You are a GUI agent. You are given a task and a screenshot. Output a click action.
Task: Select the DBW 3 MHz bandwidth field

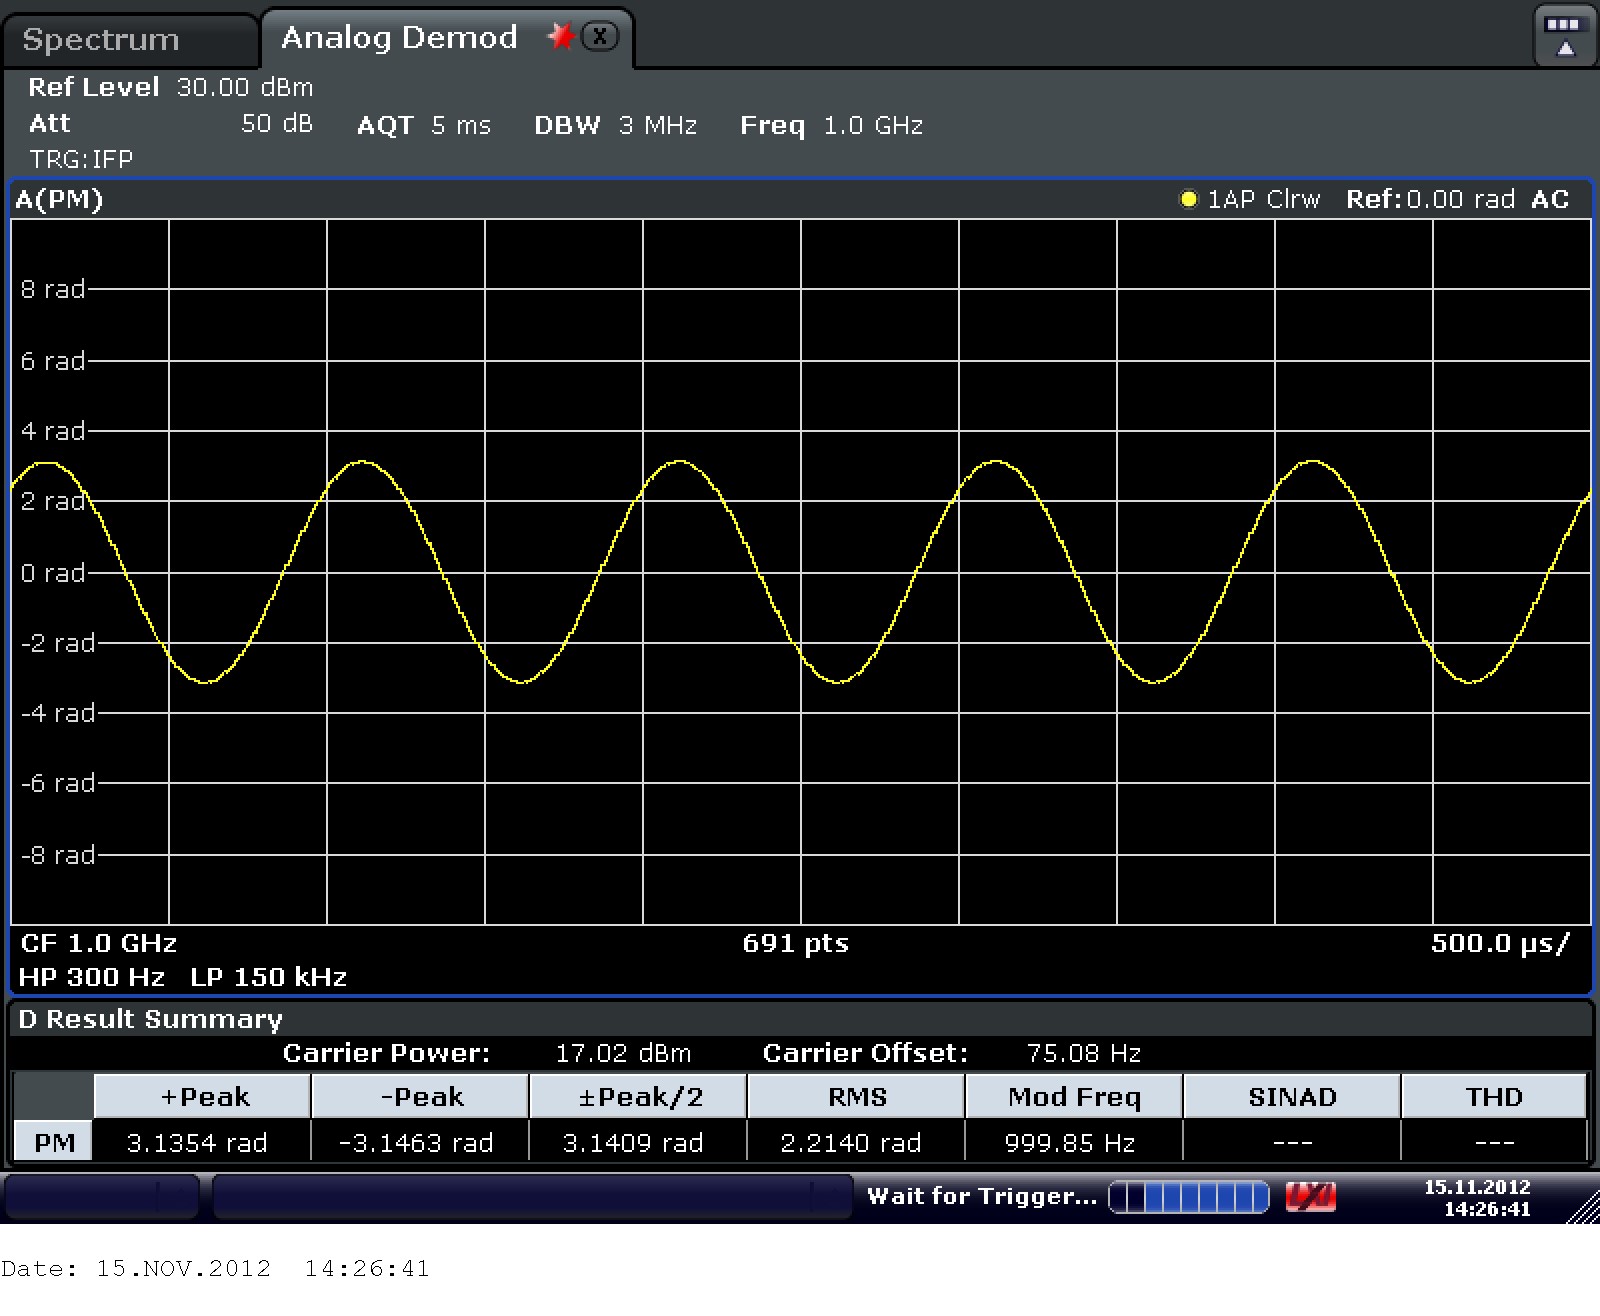pos(615,125)
